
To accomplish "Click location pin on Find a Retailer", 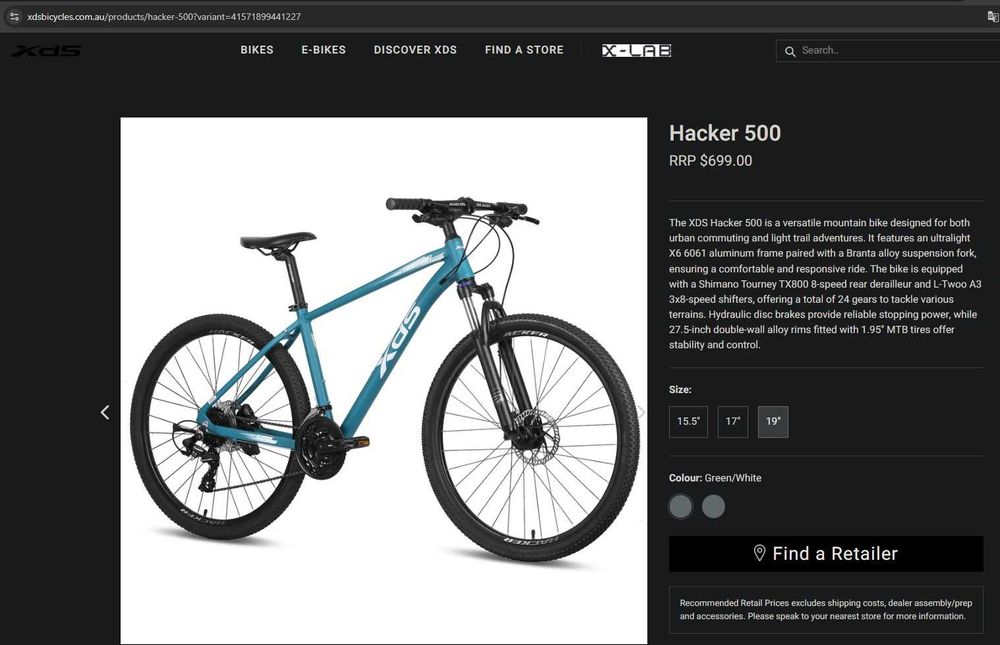I will (x=759, y=553).
